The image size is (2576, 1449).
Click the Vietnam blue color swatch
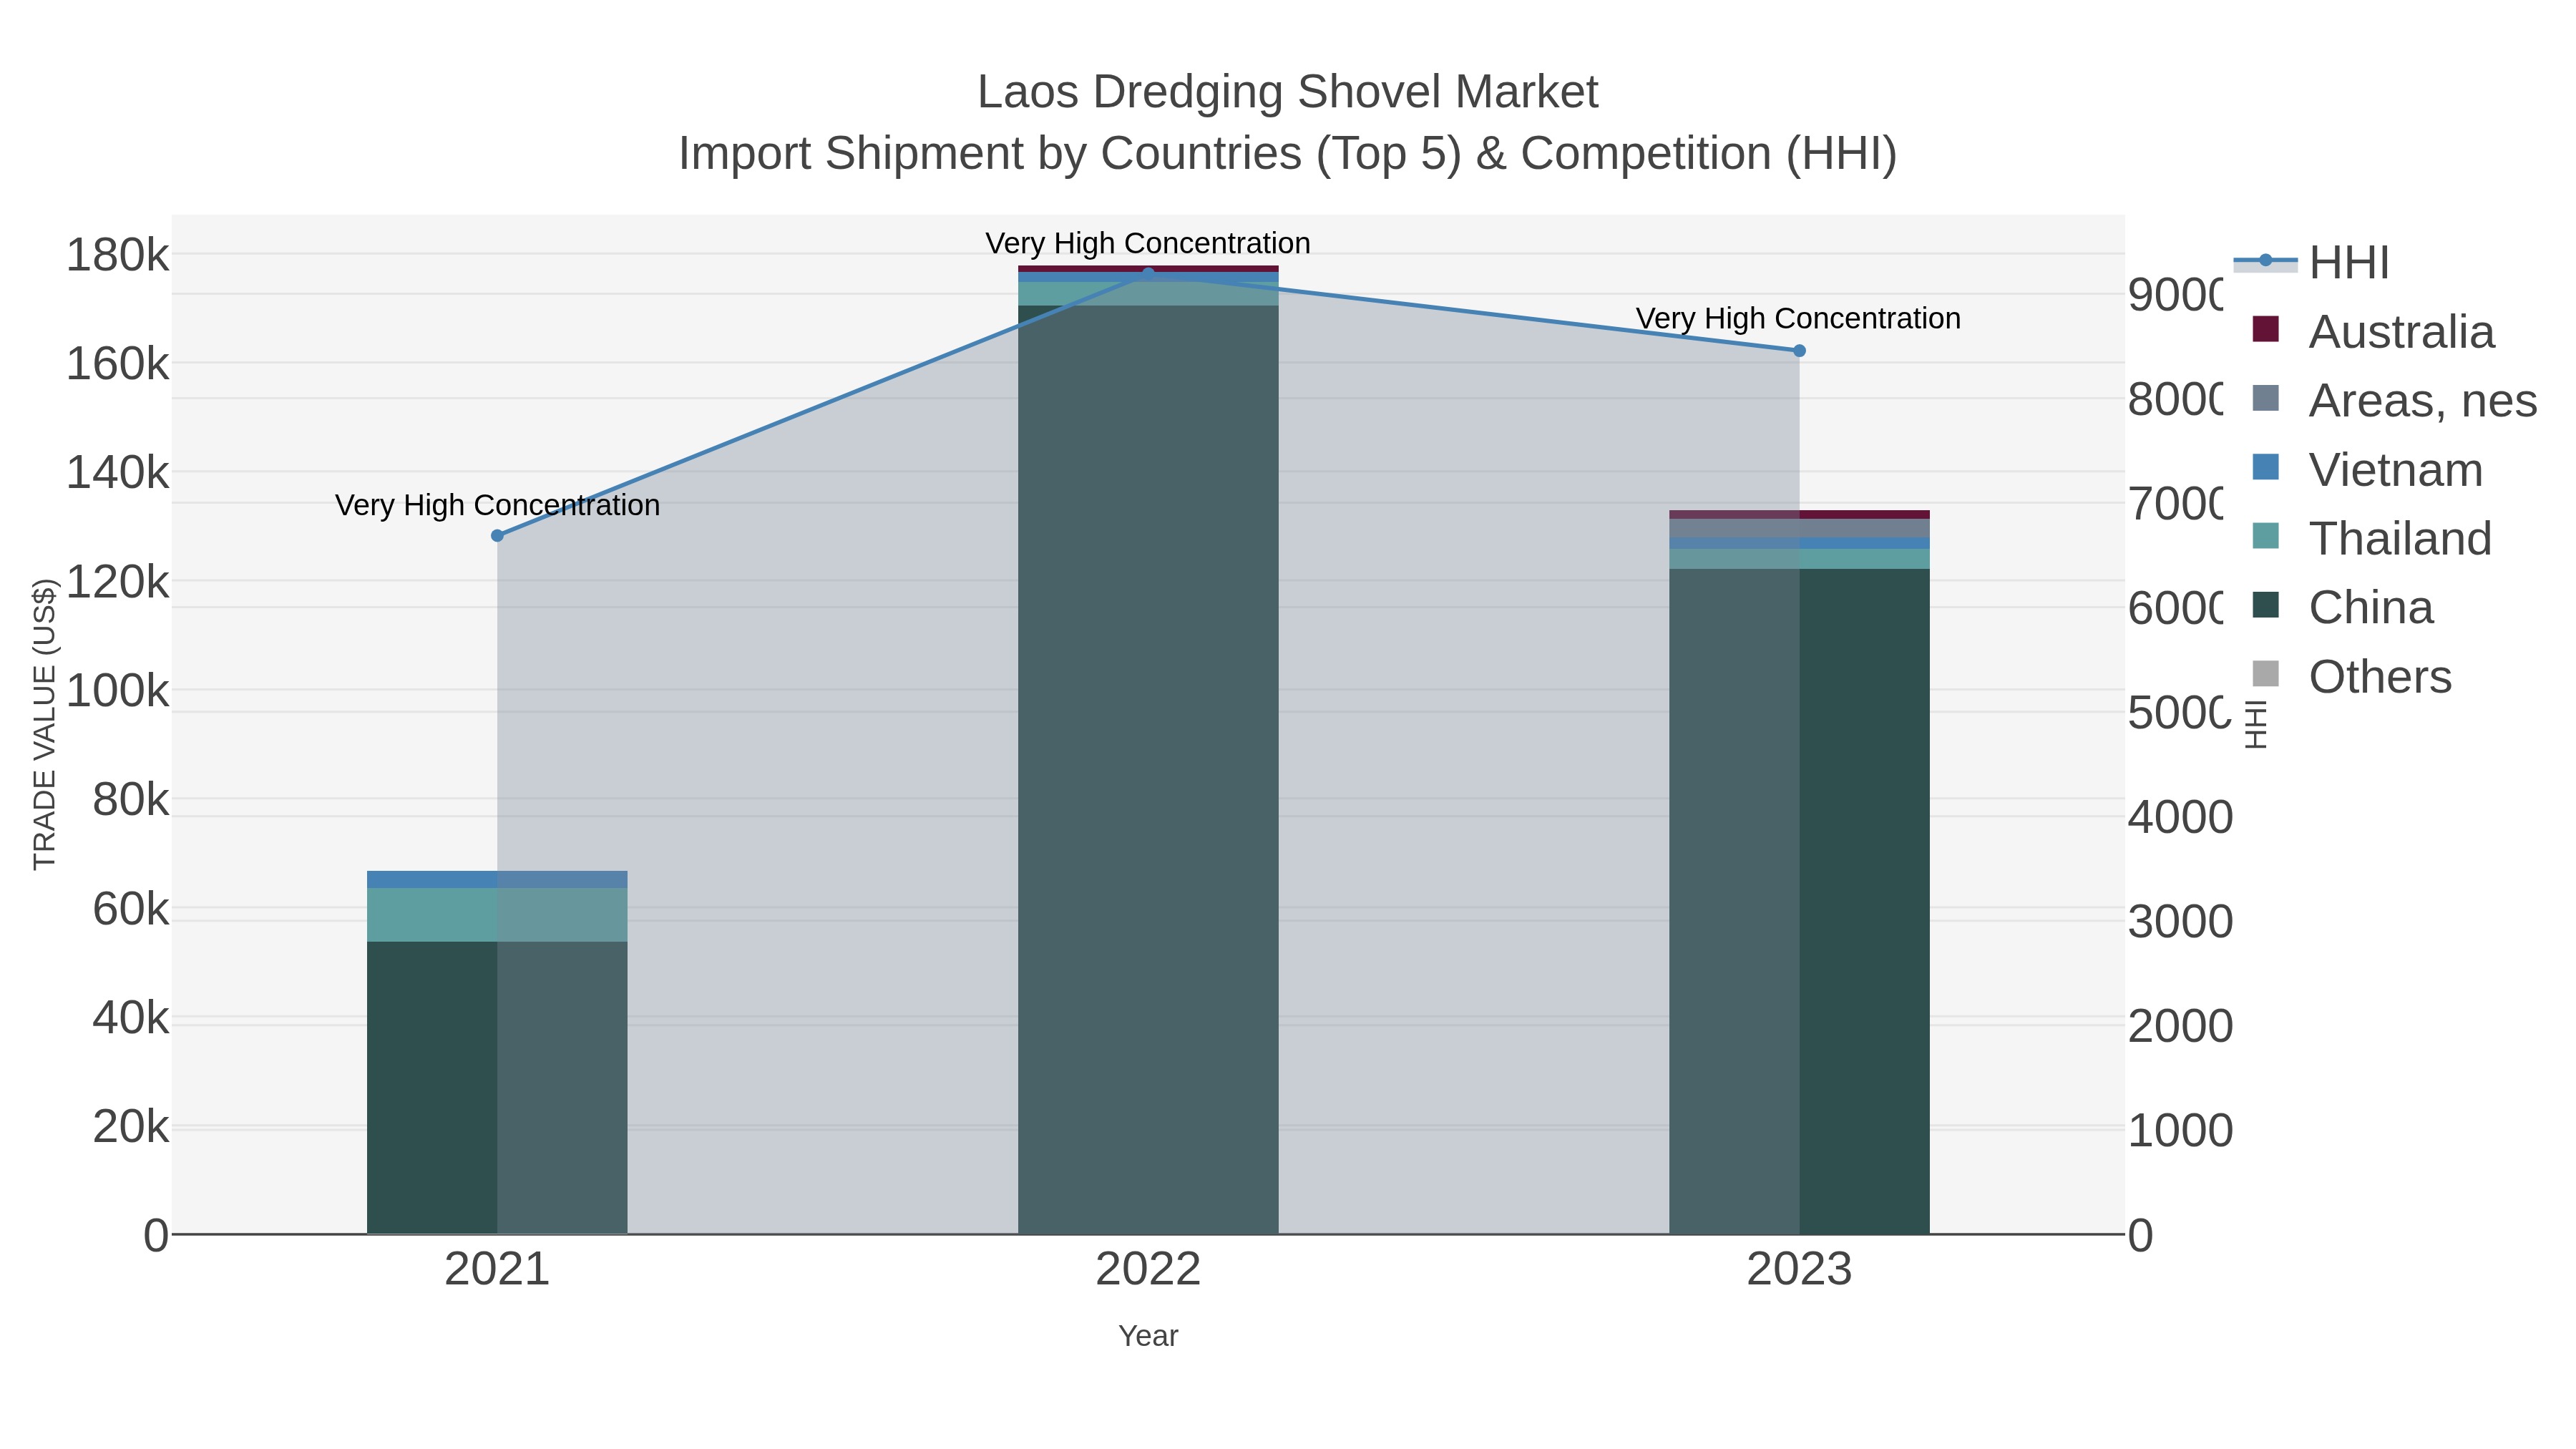[x=2266, y=467]
